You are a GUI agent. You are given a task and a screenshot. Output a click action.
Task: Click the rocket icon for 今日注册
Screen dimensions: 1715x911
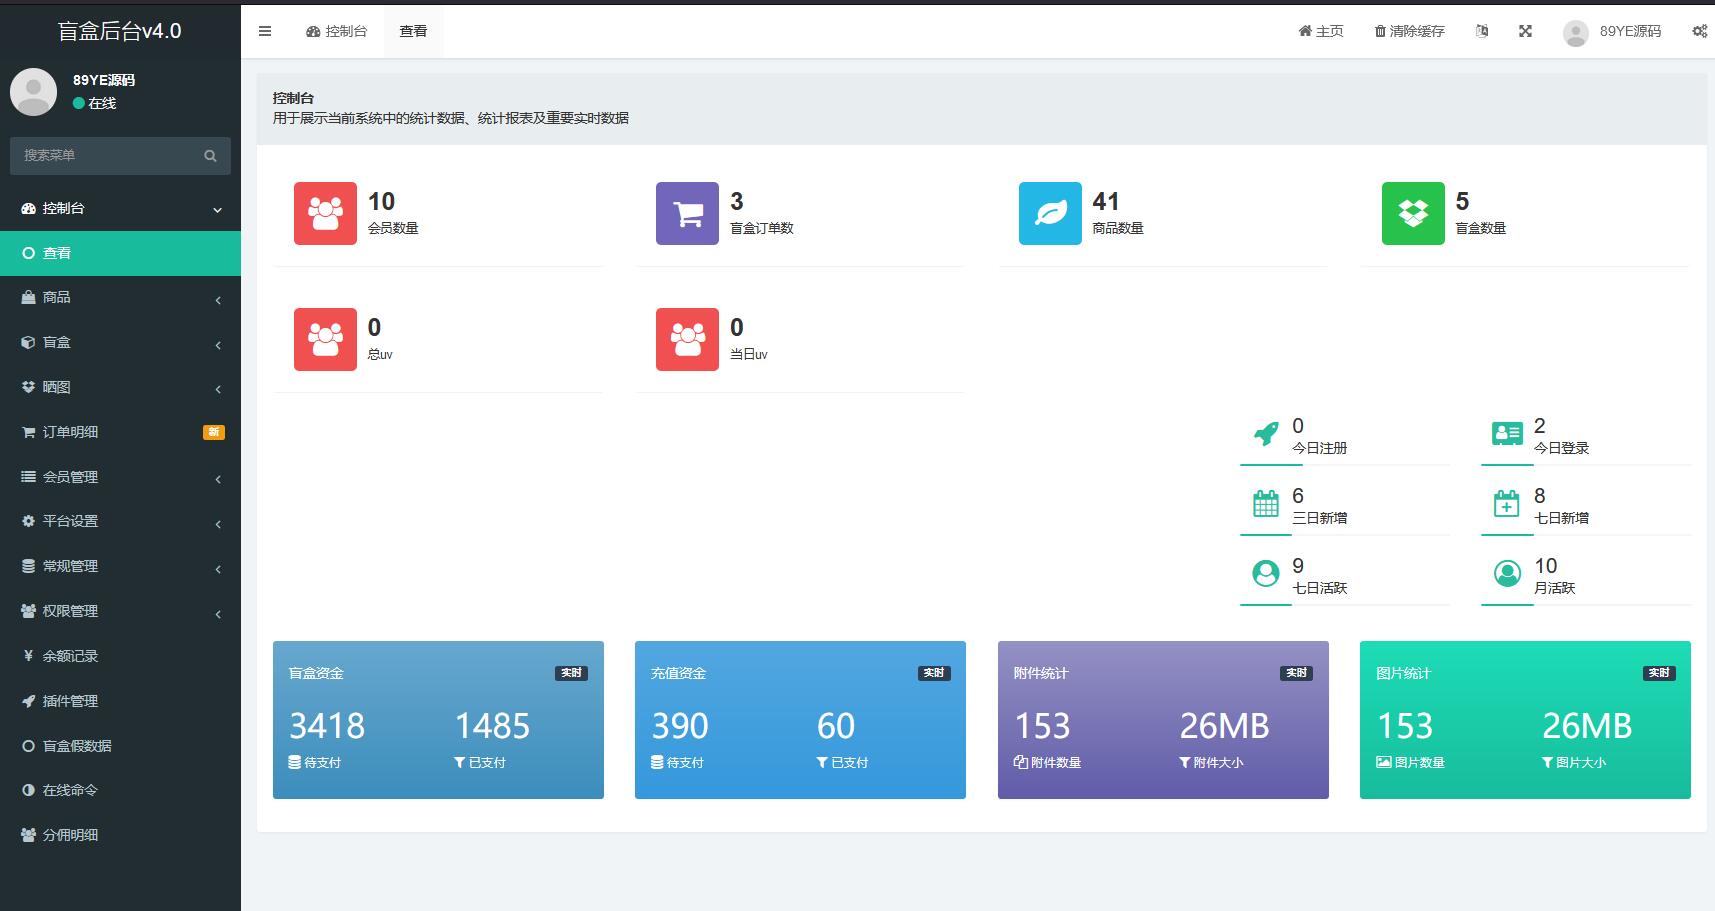[x=1266, y=434]
